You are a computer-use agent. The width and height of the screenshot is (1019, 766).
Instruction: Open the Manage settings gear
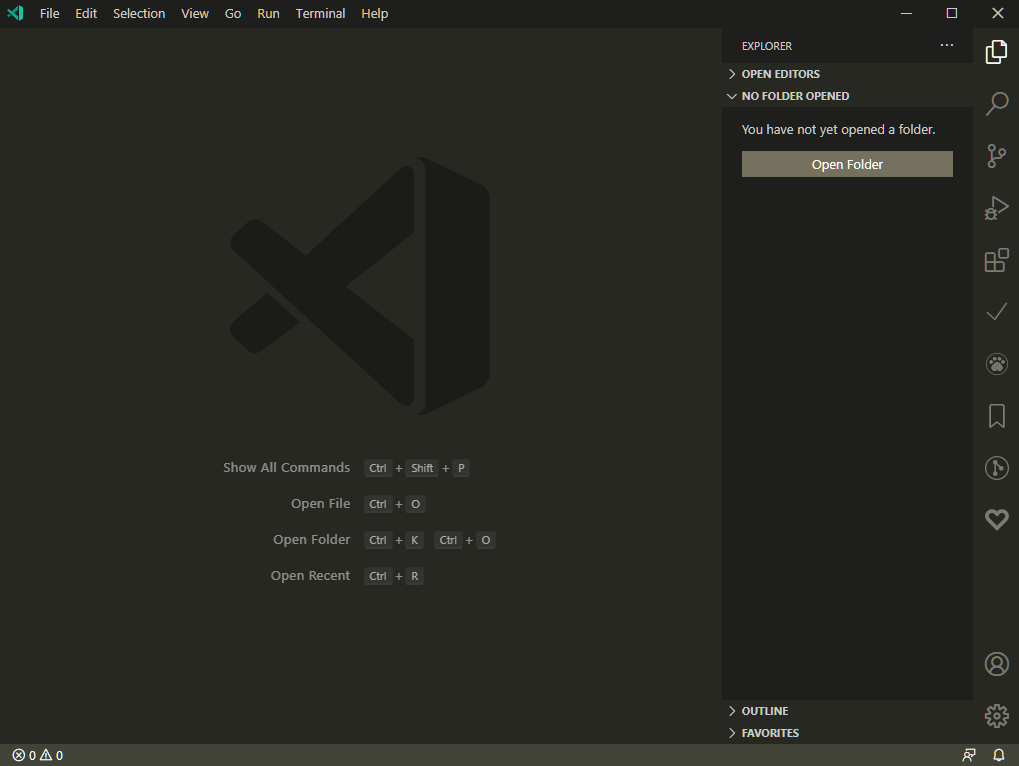[995, 715]
